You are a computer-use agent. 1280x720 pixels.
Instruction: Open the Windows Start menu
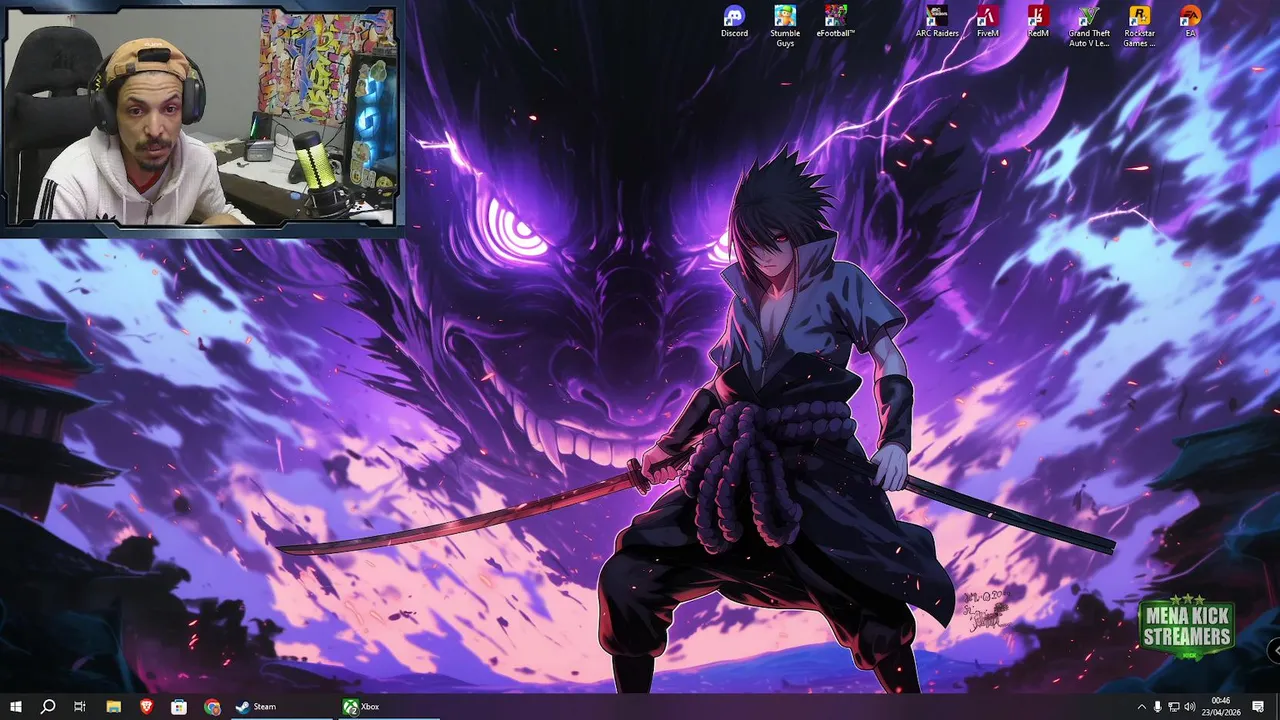point(16,706)
